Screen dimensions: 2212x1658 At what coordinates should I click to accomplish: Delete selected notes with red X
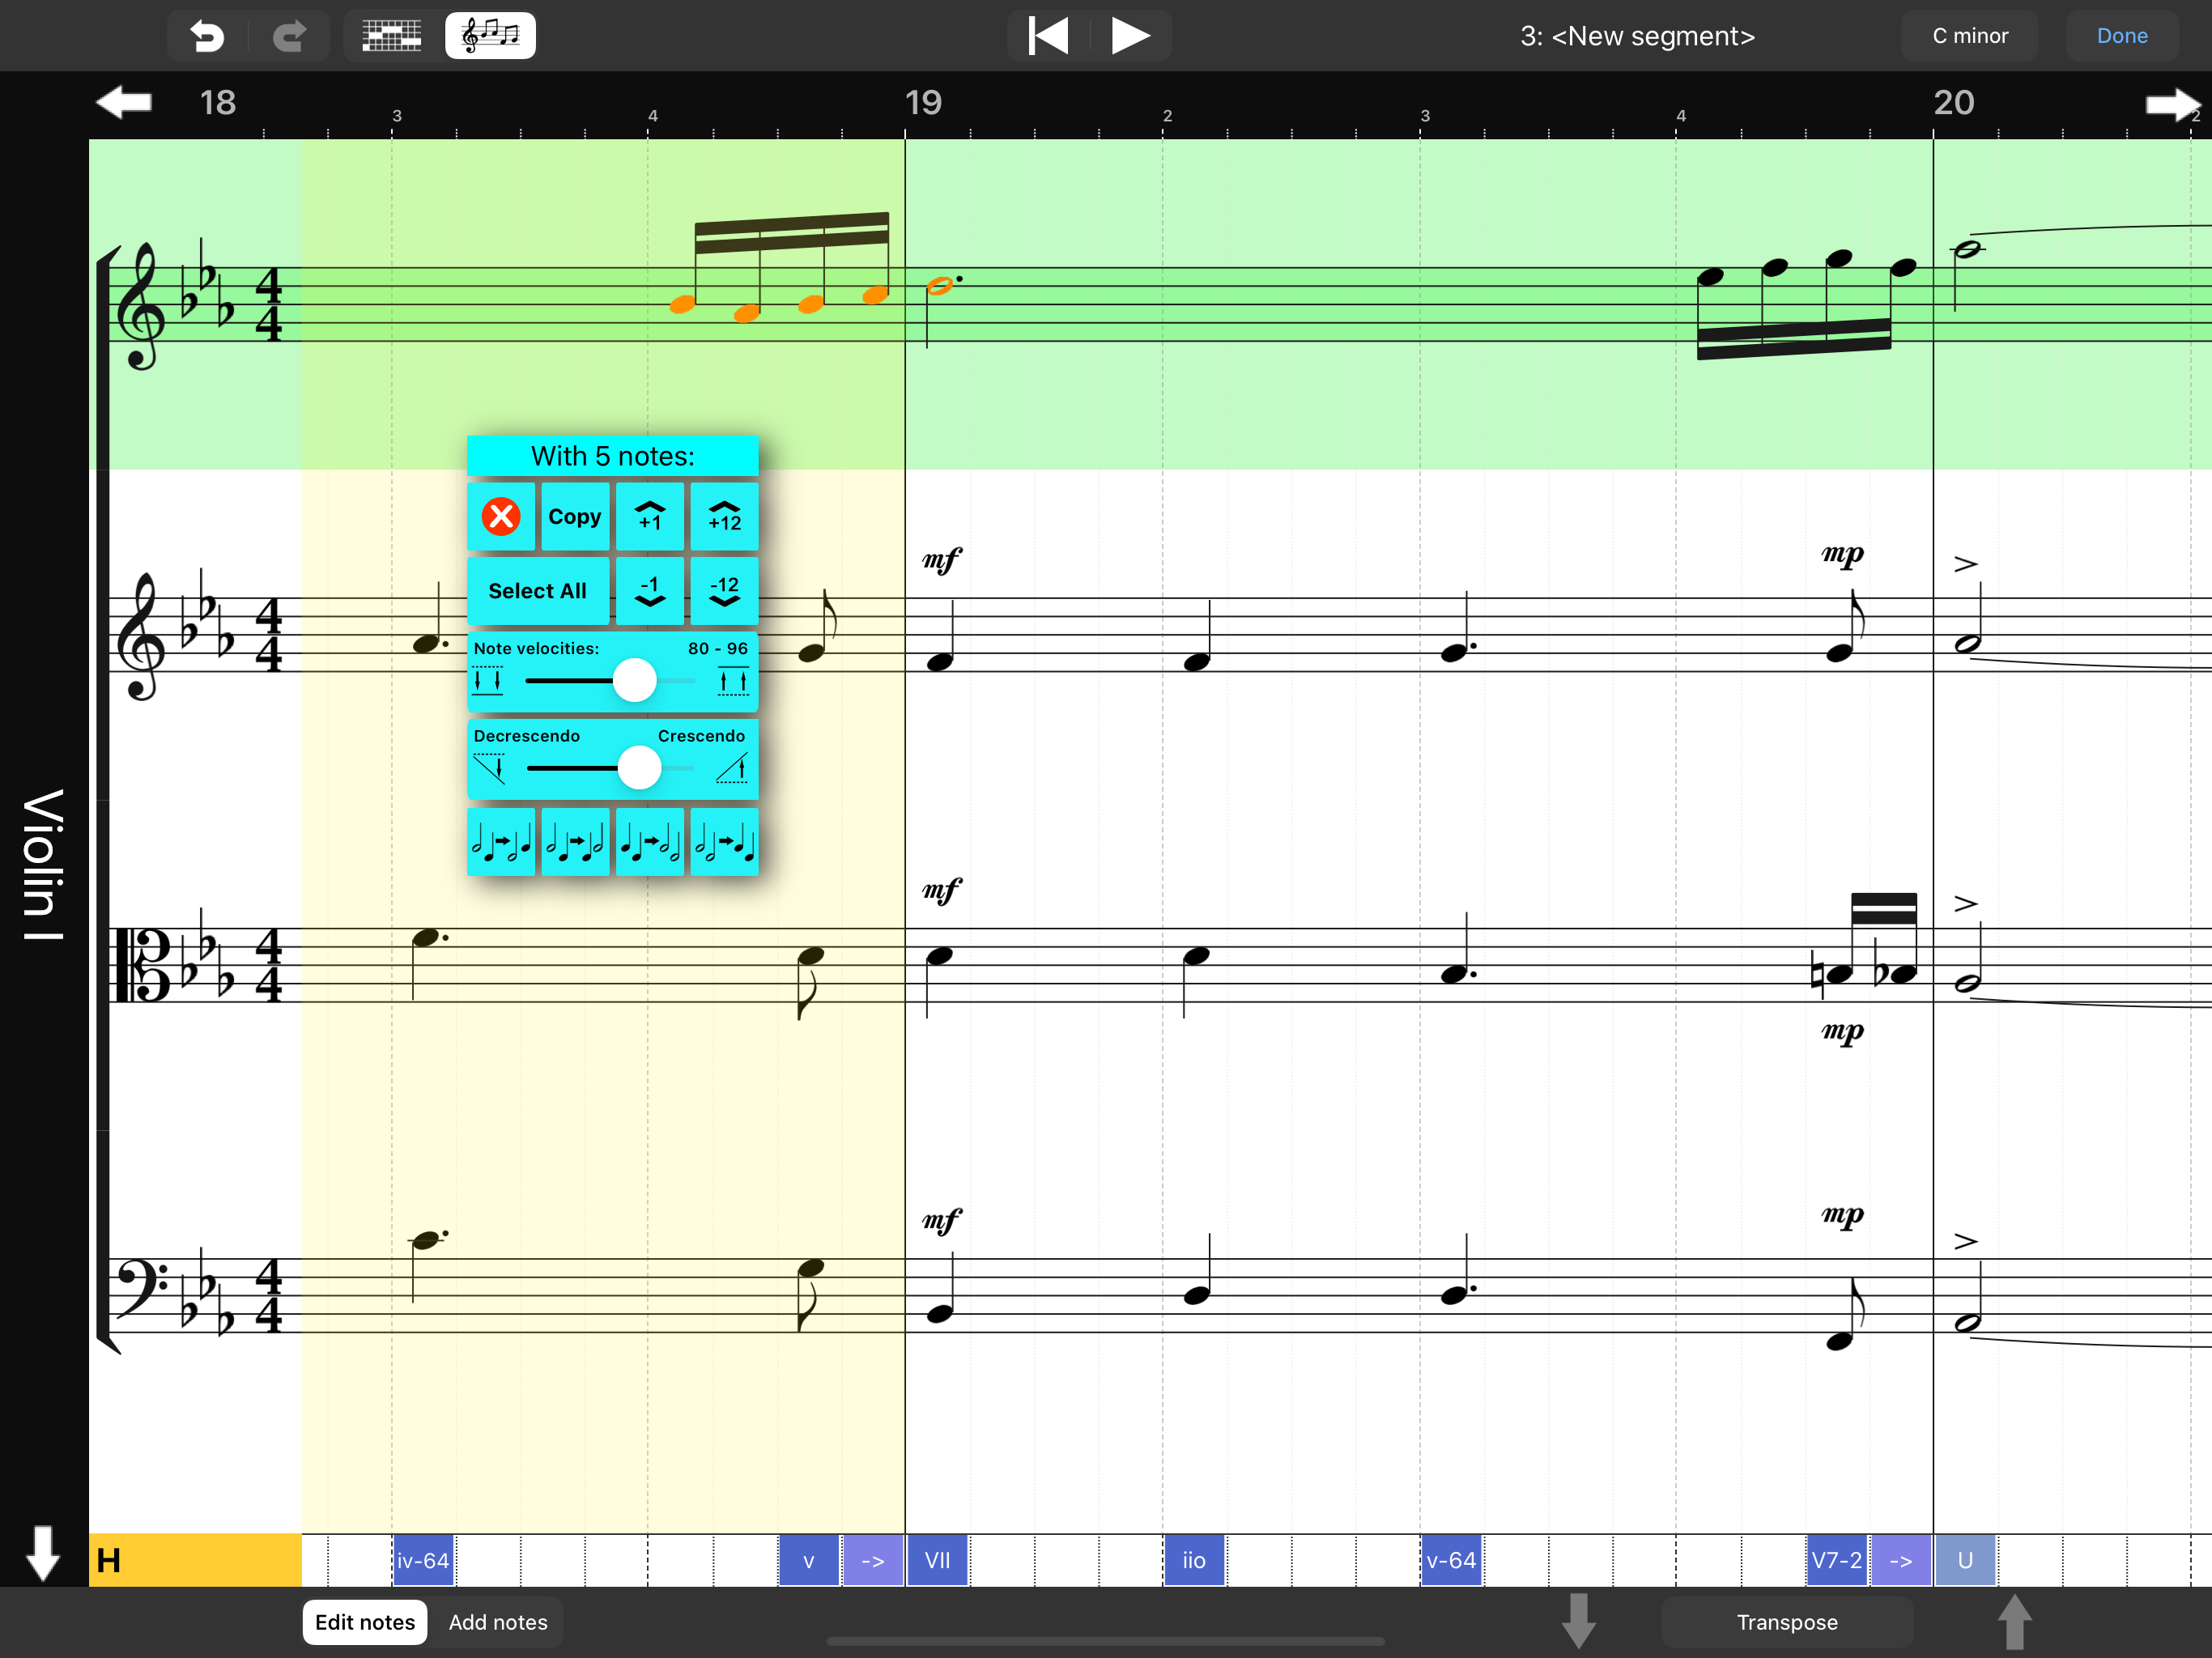click(x=501, y=517)
